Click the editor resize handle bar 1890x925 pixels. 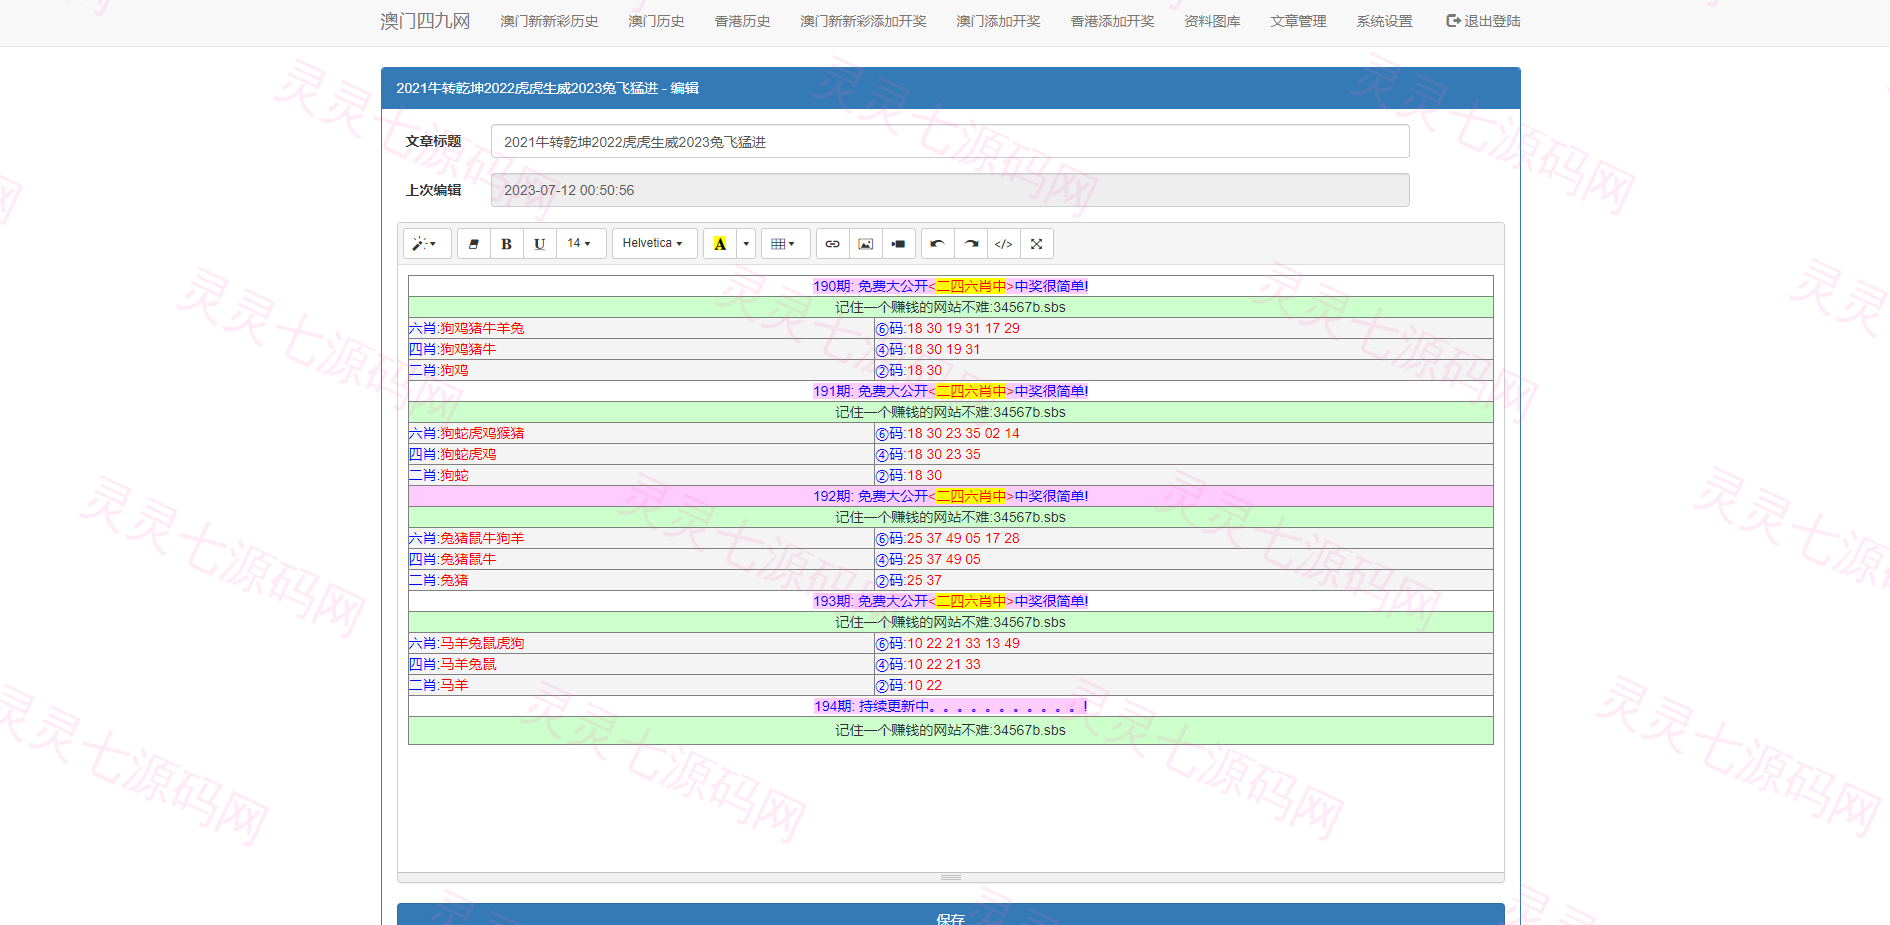tap(951, 877)
